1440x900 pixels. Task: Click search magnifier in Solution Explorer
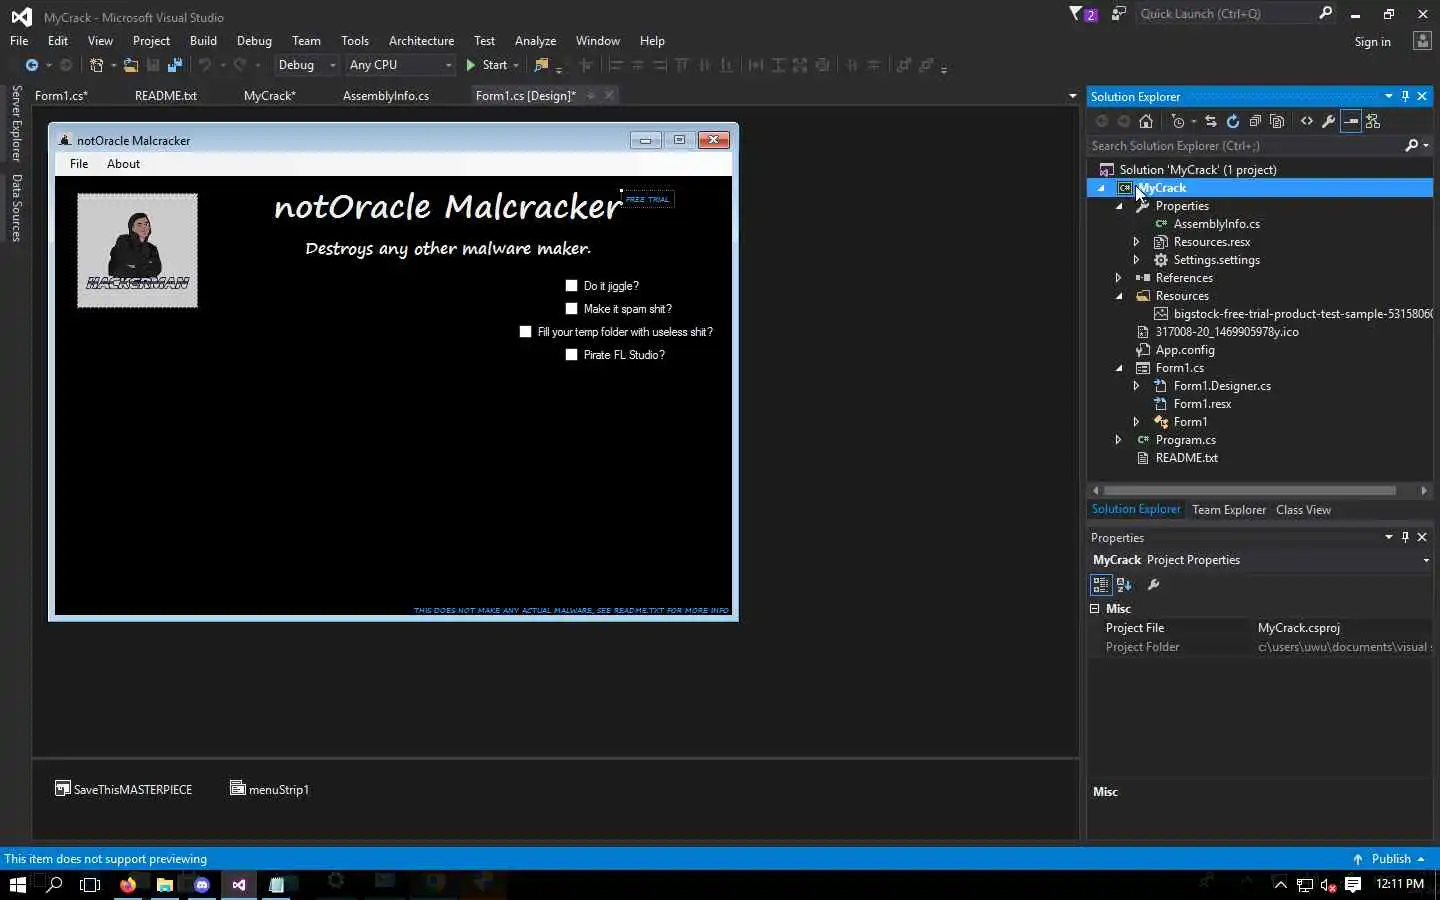(x=1412, y=145)
